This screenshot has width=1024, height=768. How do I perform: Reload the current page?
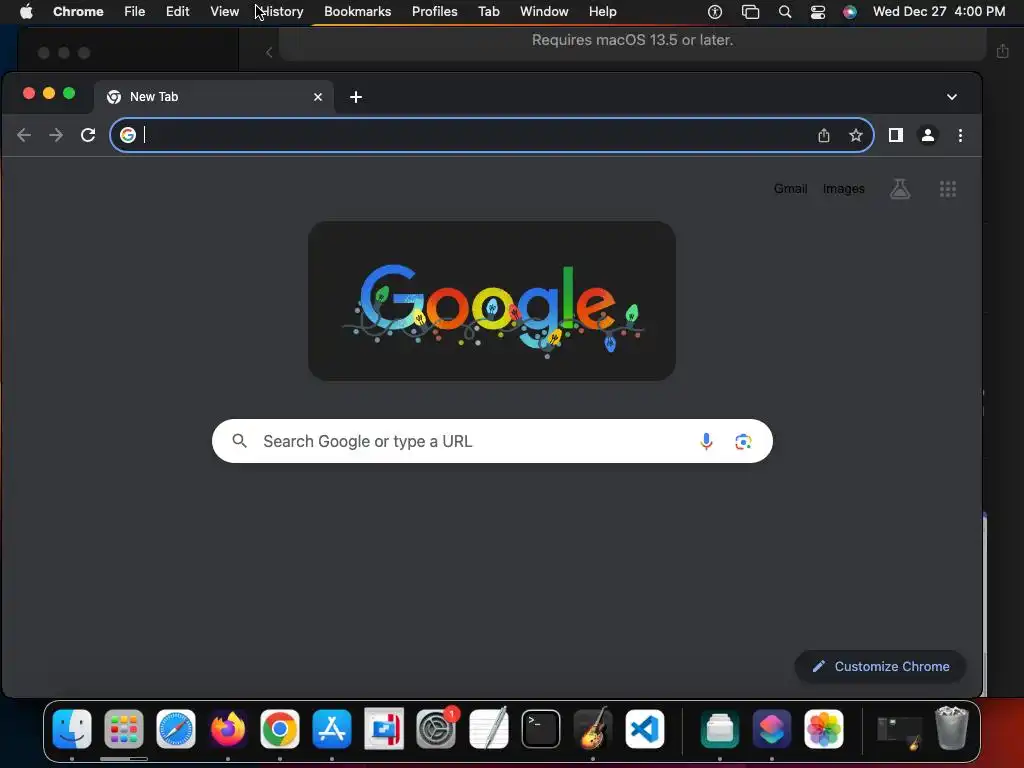(x=88, y=135)
